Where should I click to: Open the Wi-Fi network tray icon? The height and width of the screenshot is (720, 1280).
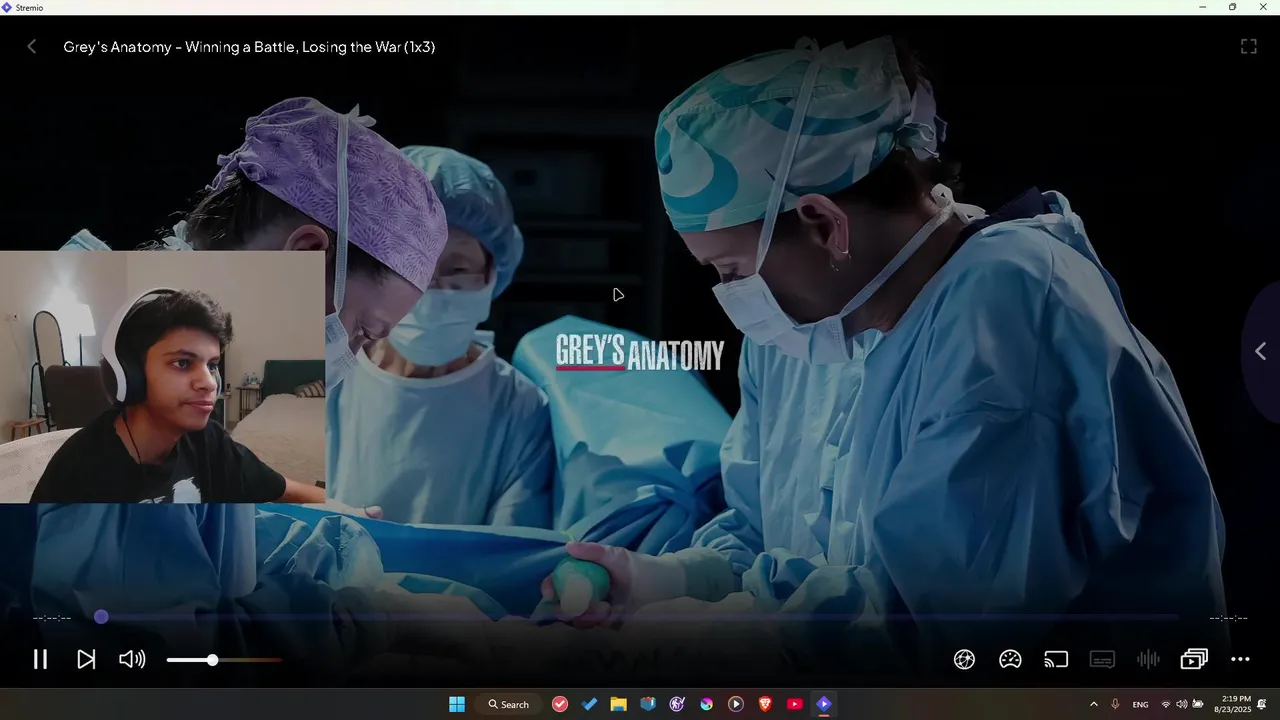pos(1165,704)
